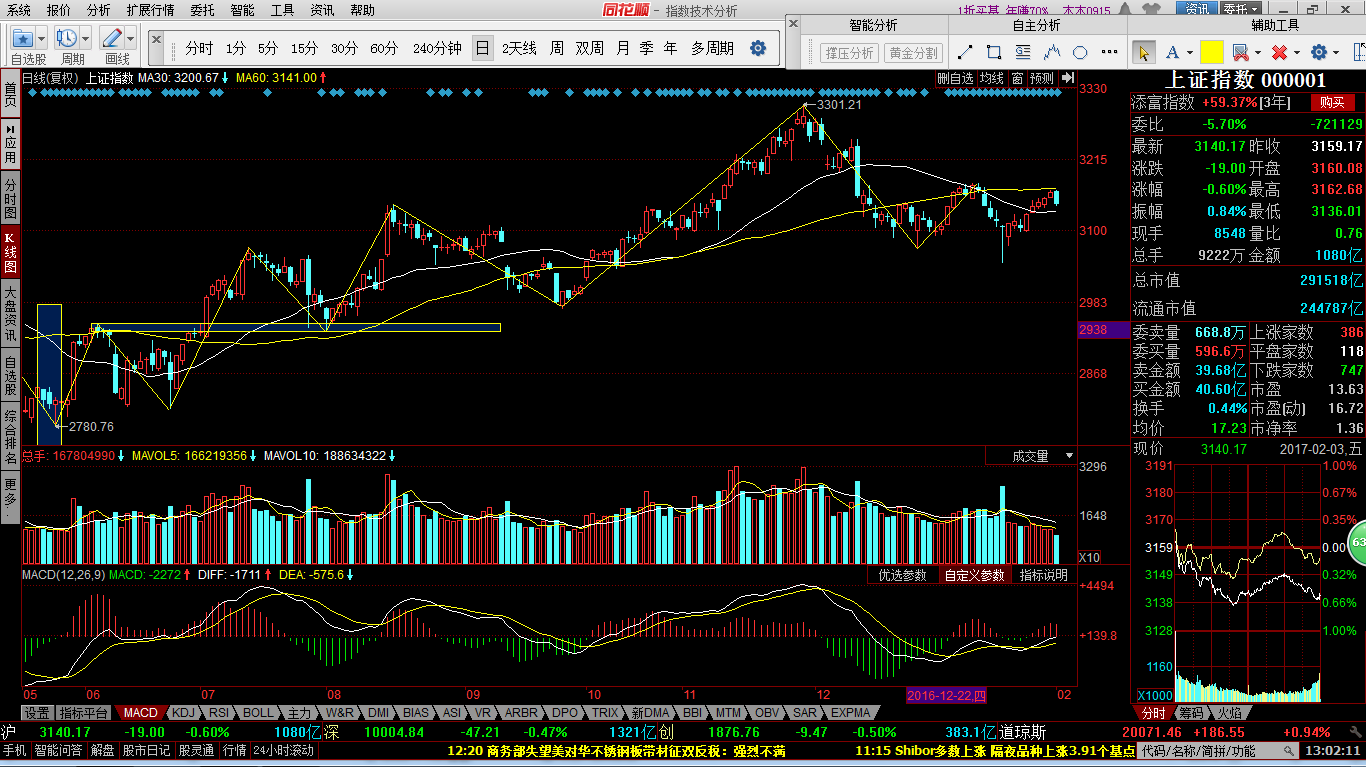1366x767 pixels.
Task: Open the 自选股 star folder icon
Action: [23, 38]
